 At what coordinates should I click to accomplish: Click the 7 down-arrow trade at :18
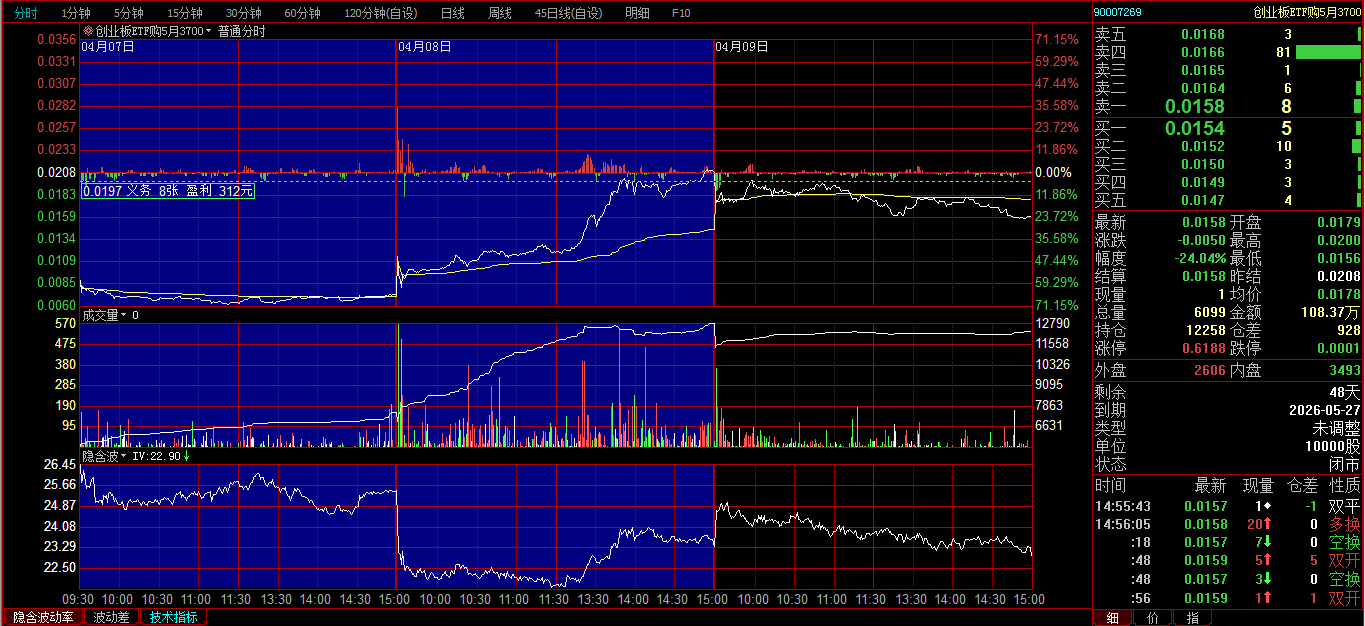(1264, 542)
